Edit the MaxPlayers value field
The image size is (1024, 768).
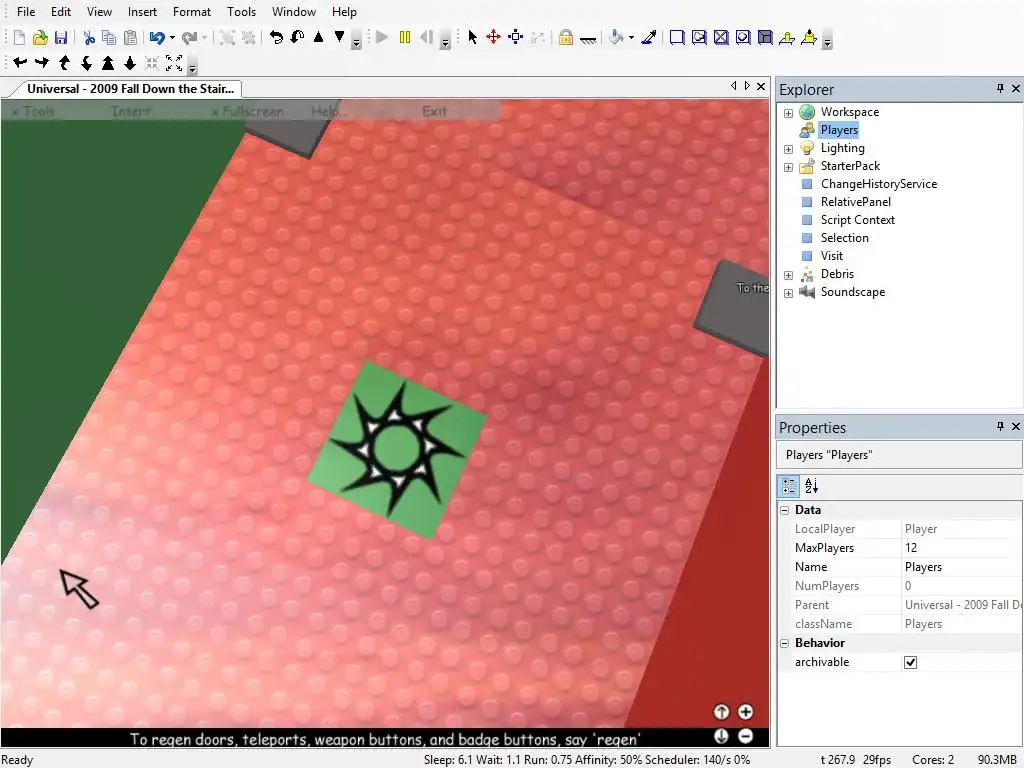point(960,548)
